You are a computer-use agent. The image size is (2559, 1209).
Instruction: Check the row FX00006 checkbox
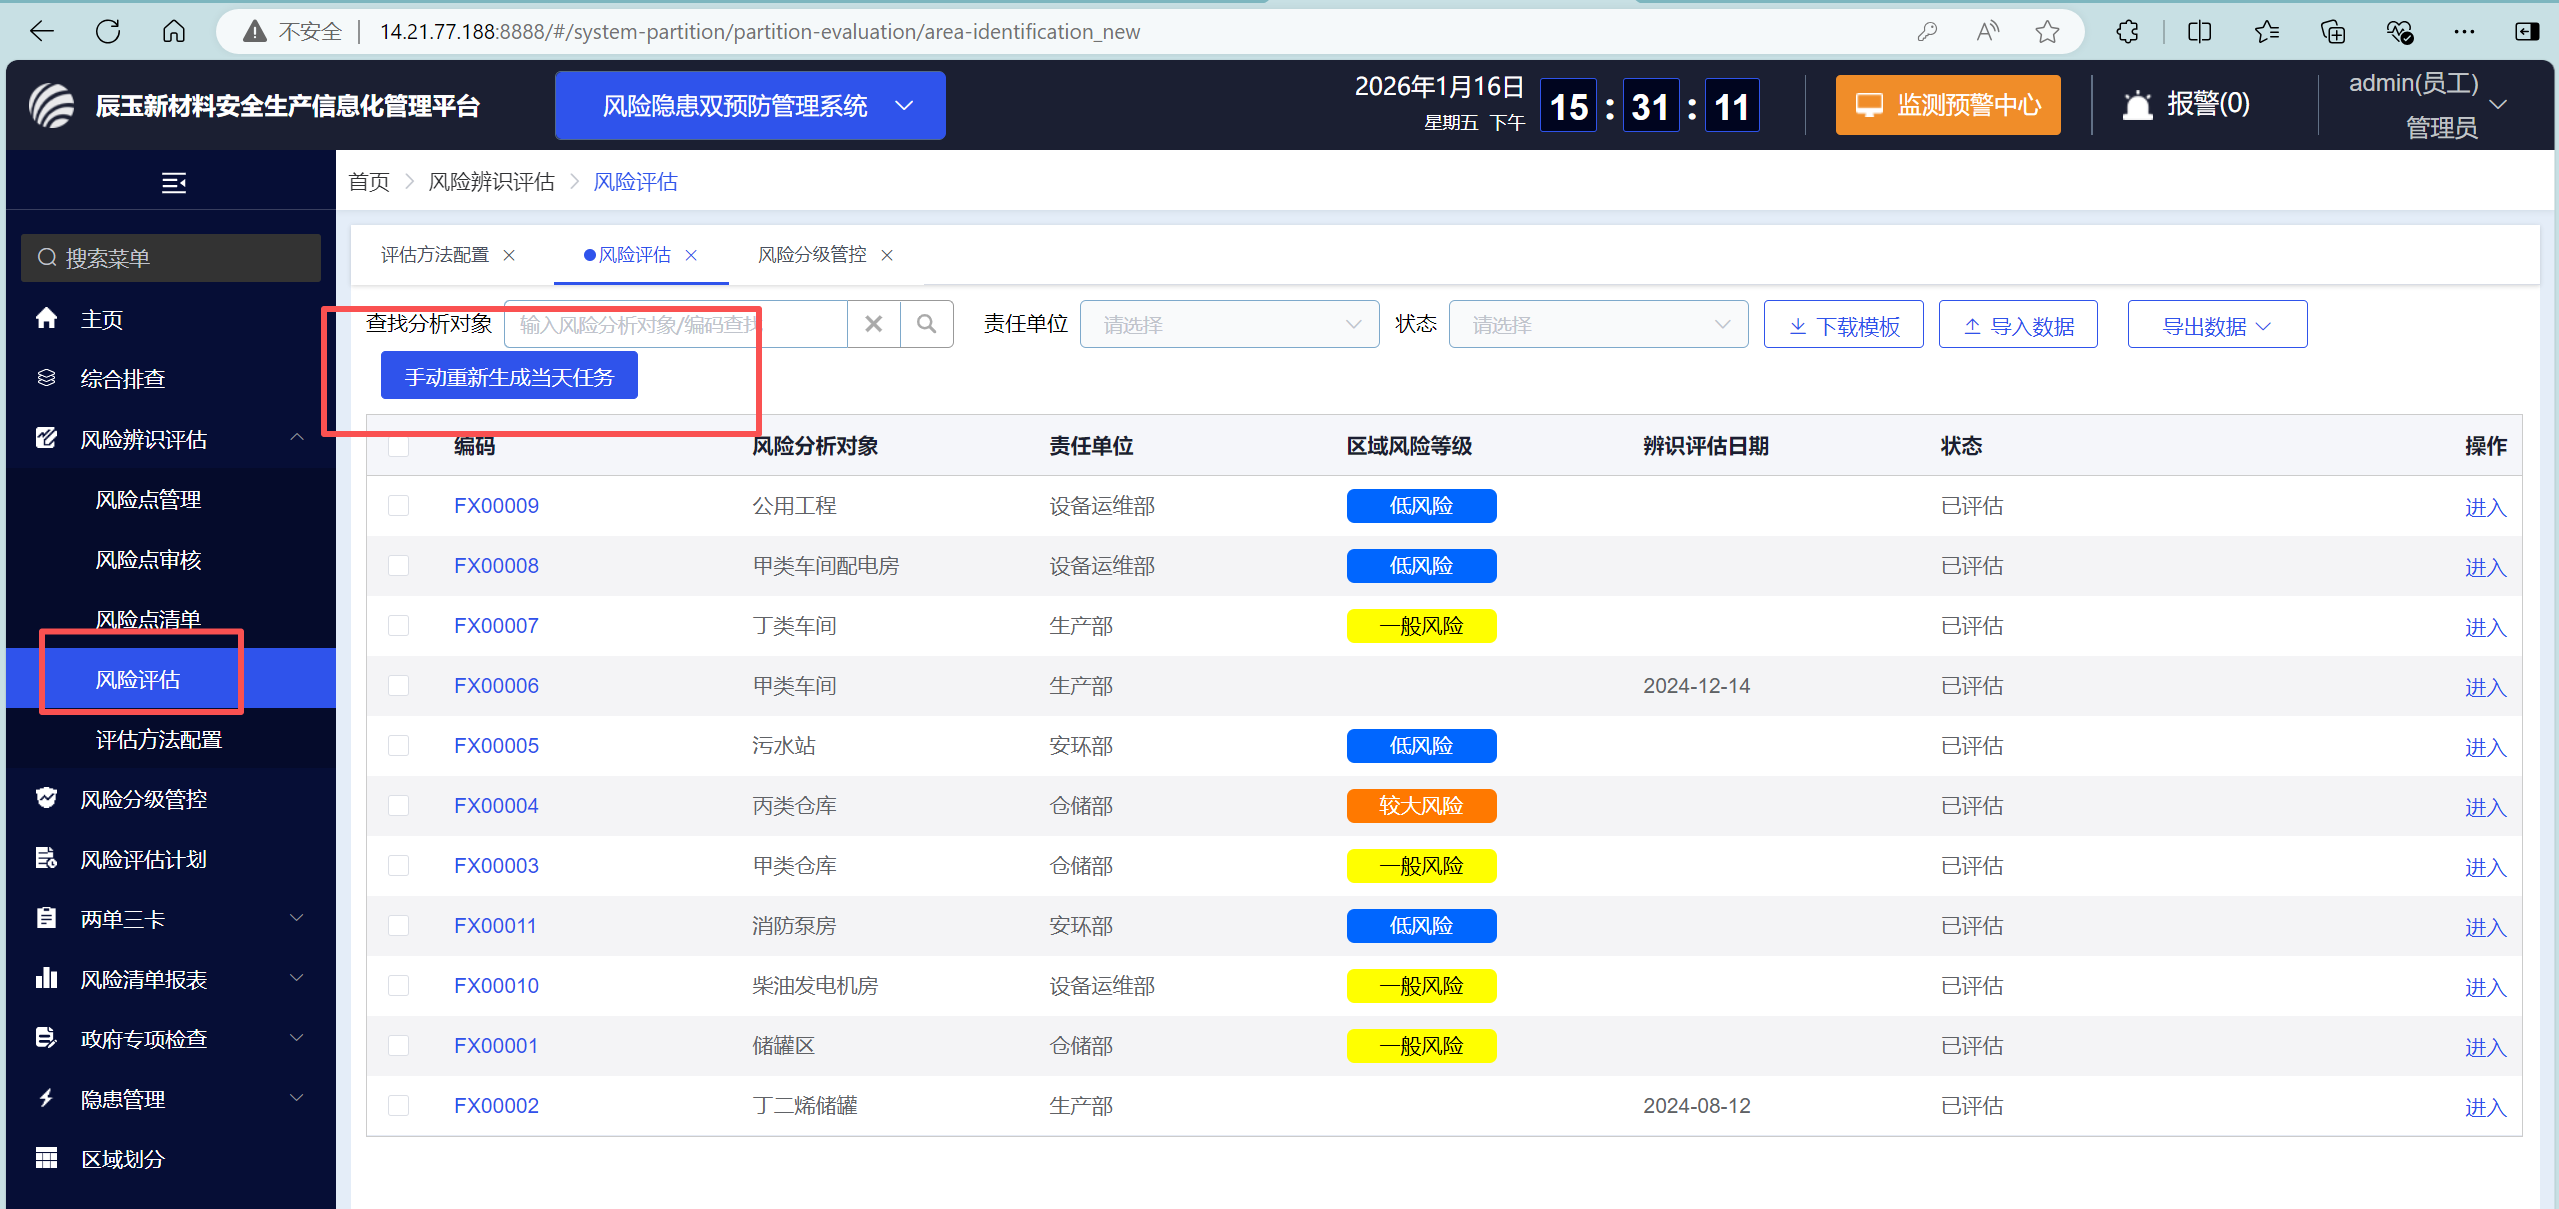pos(398,686)
